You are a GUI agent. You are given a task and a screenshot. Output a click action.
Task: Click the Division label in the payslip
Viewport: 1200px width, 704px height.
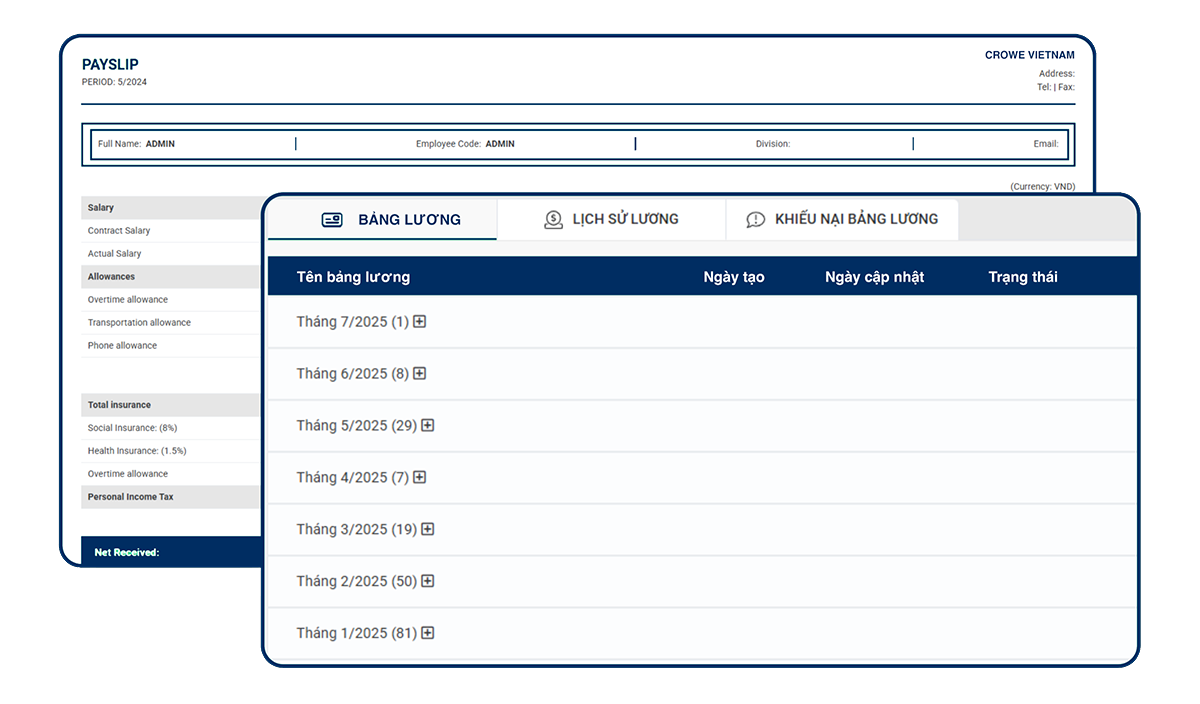pos(773,144)
